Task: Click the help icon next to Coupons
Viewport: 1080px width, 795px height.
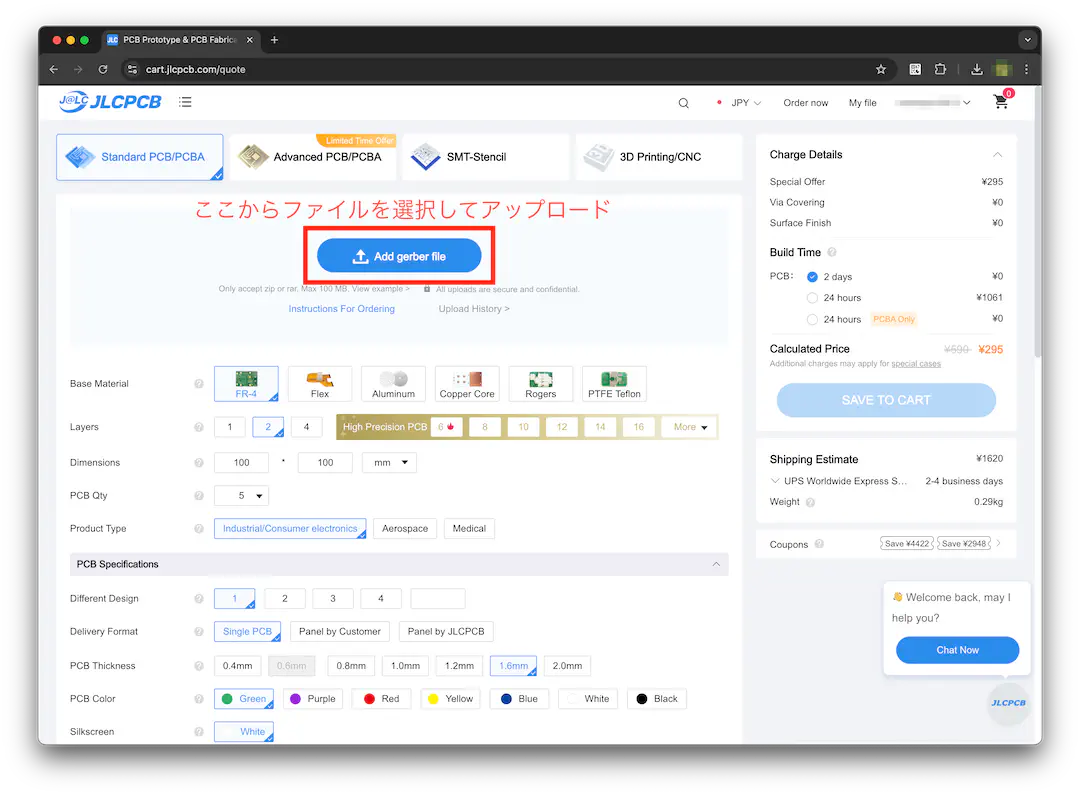Action: coord(819,544)
